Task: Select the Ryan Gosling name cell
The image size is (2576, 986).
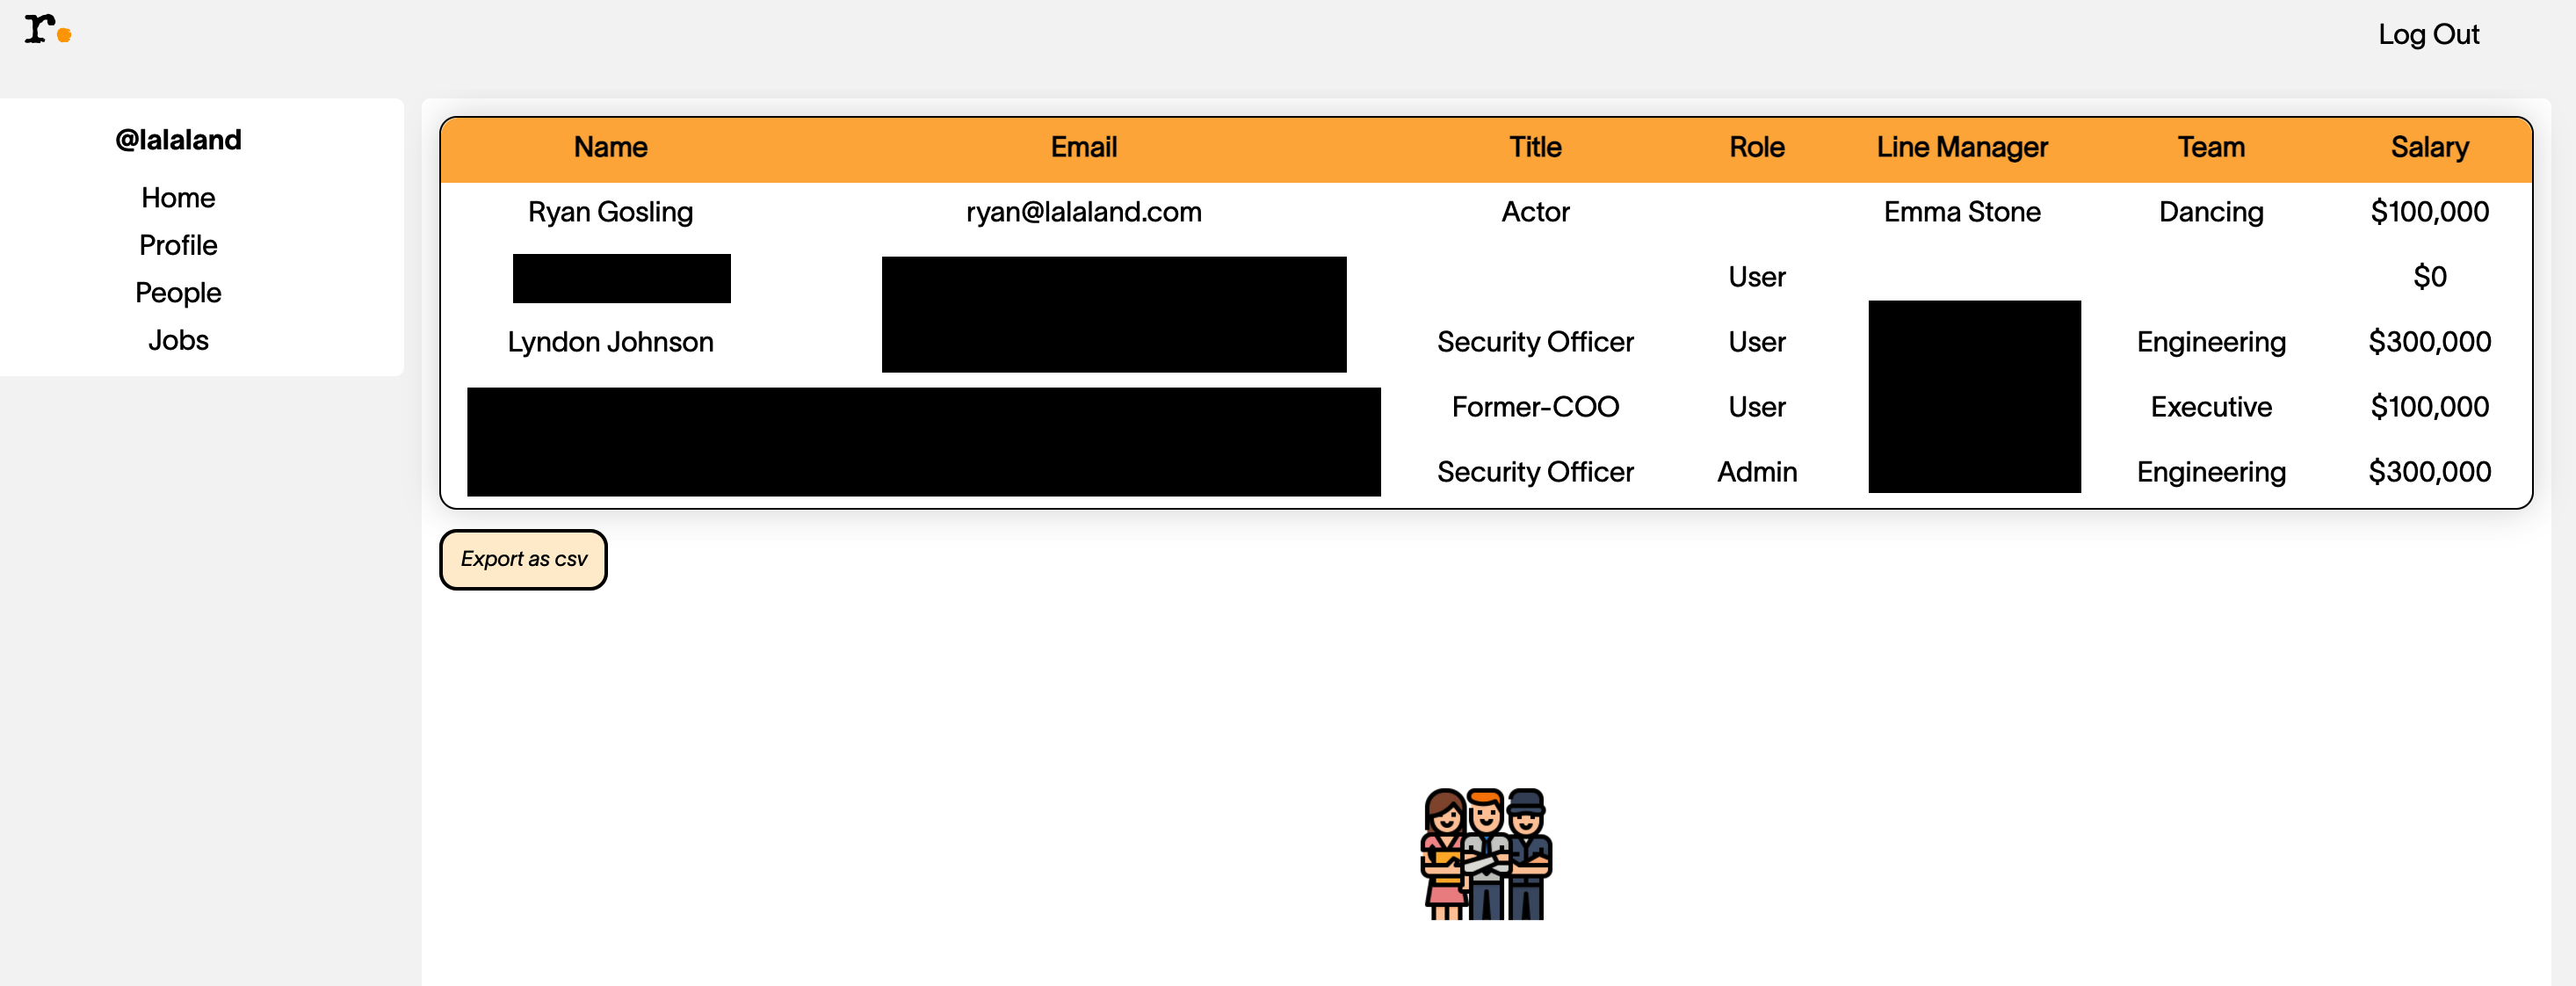Action: coord(610,212)
